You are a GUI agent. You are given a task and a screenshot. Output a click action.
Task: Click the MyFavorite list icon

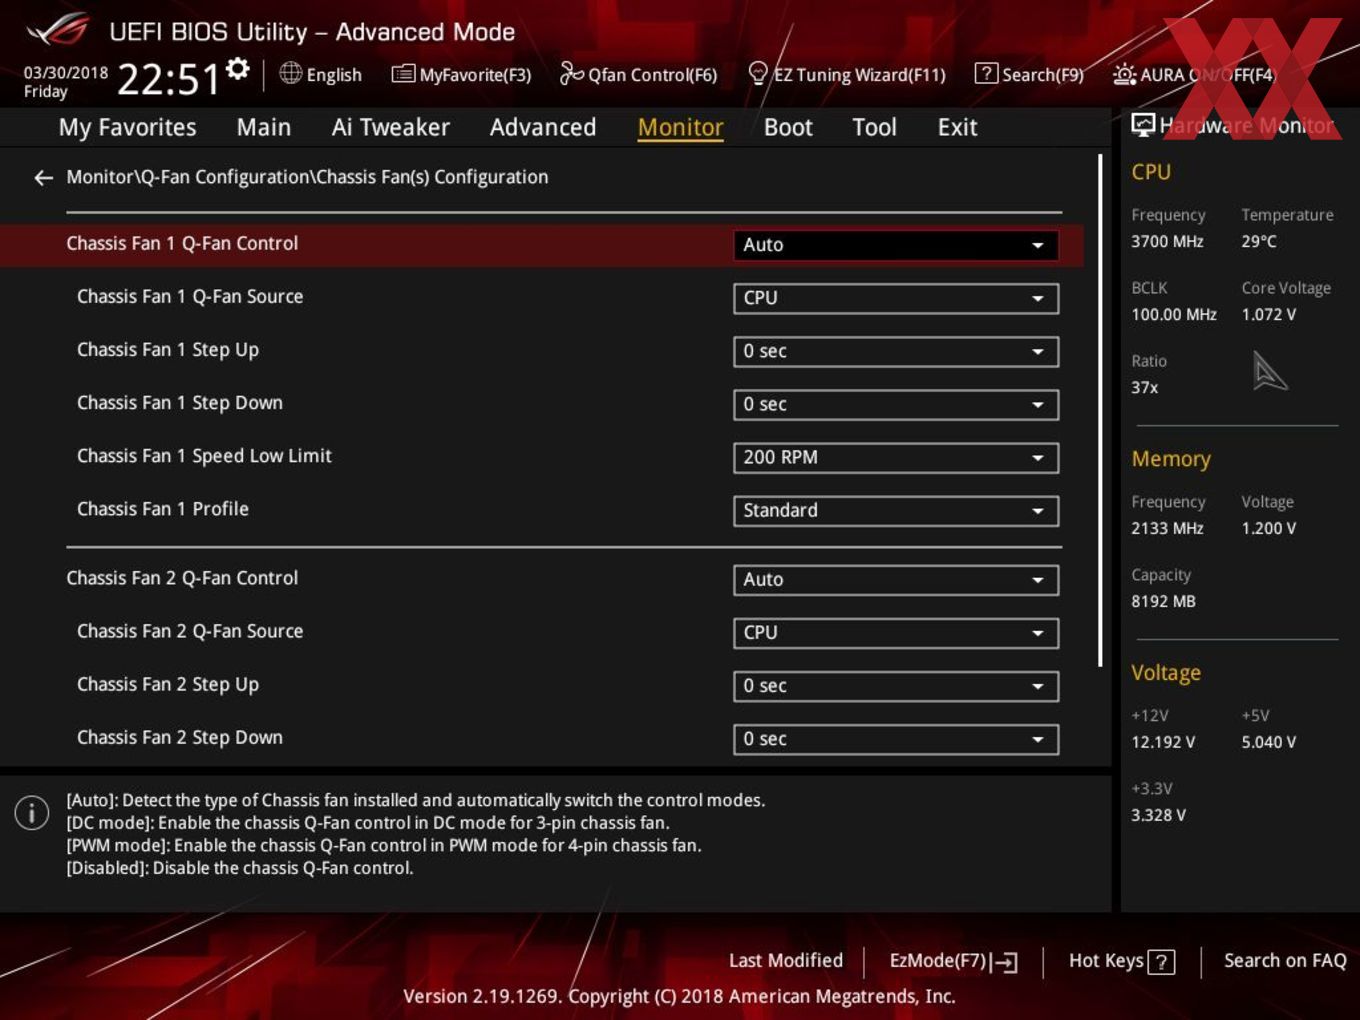(403, 74)
